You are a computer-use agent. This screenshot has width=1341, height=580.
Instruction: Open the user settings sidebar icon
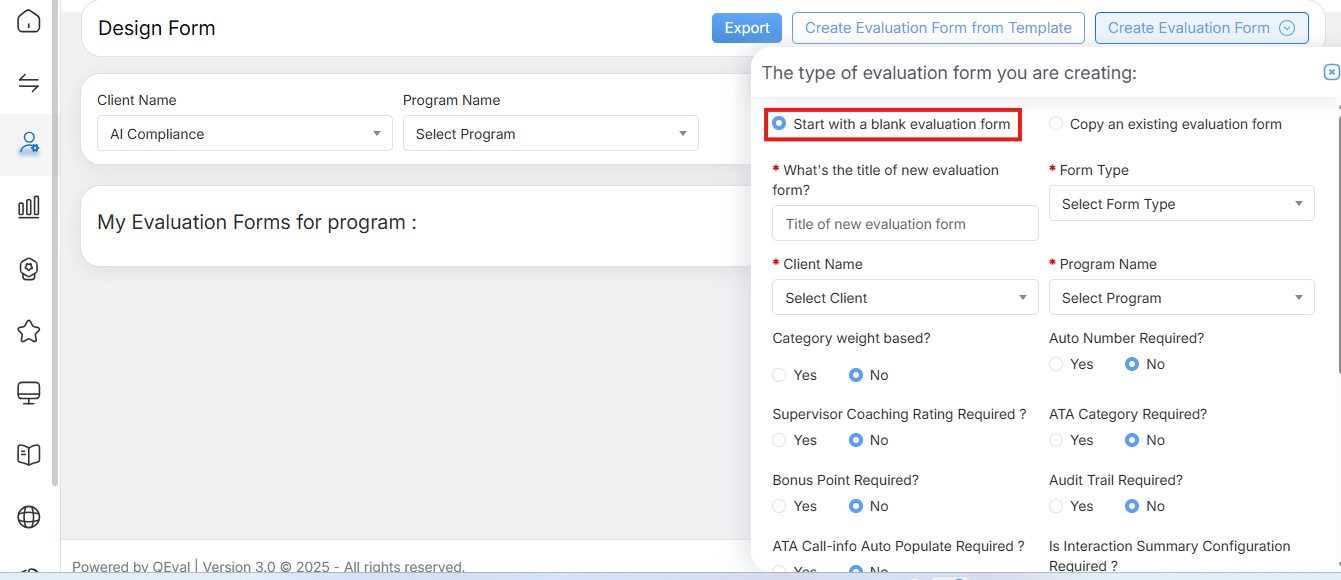click(x=29, y=144)
